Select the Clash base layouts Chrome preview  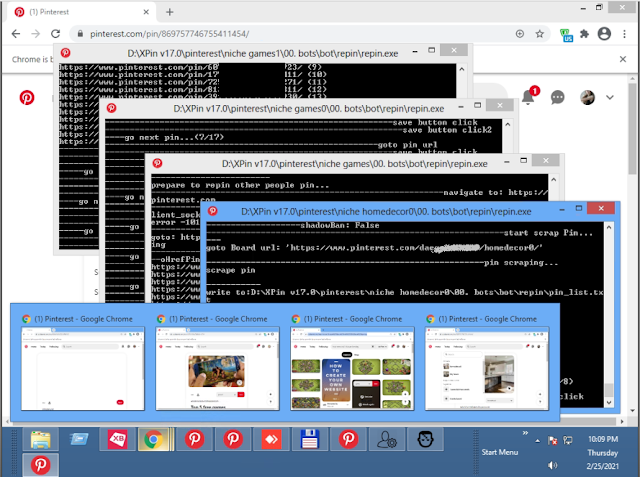[x=352, y=368]
